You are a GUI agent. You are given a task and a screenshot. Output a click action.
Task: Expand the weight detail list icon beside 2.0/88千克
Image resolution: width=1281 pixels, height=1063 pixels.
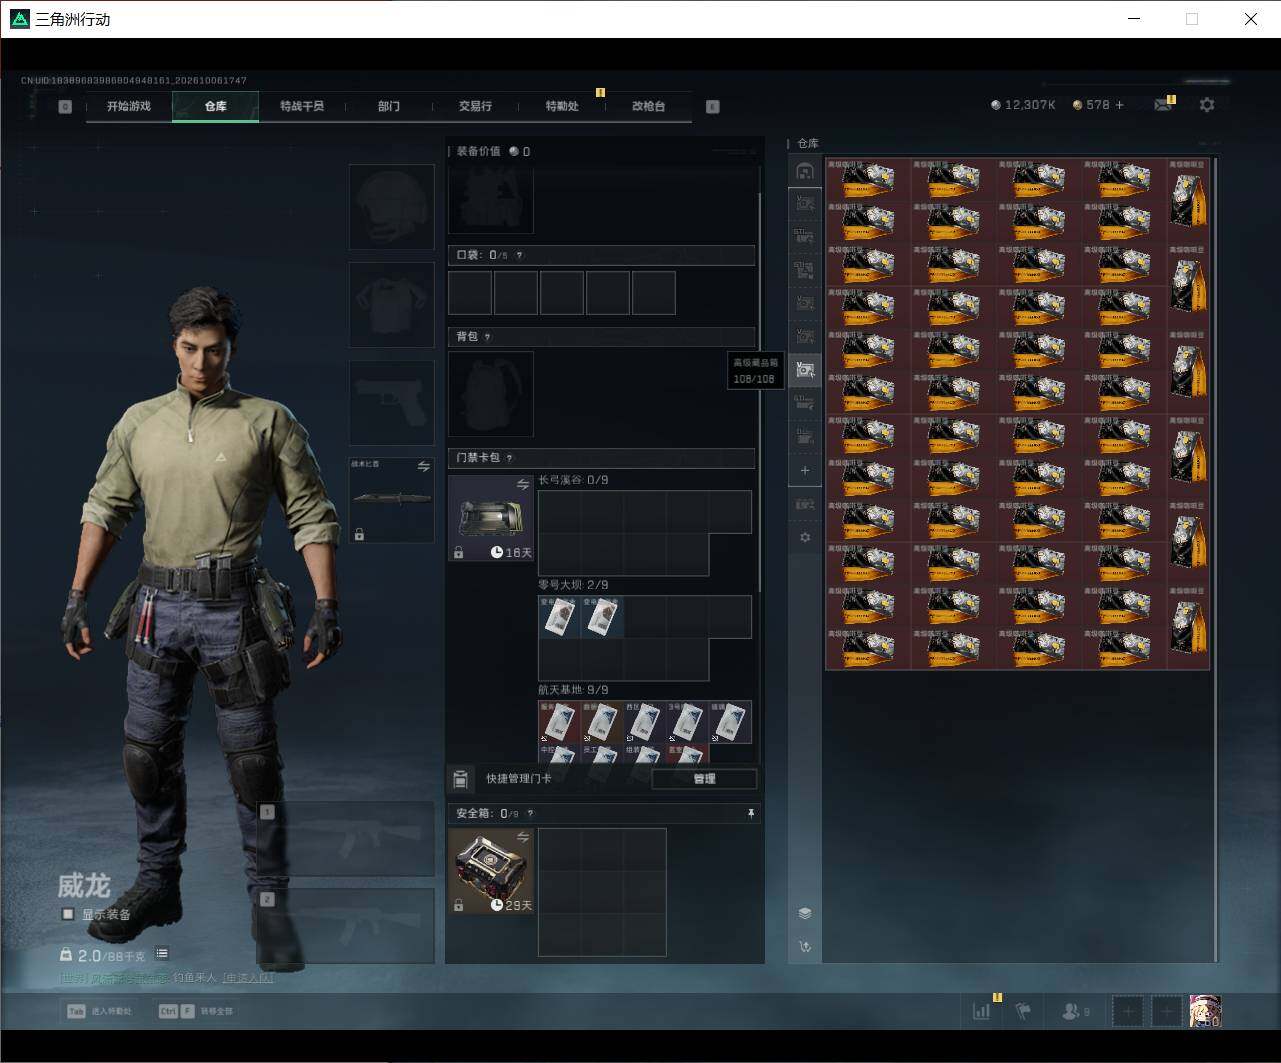point(162,954)
